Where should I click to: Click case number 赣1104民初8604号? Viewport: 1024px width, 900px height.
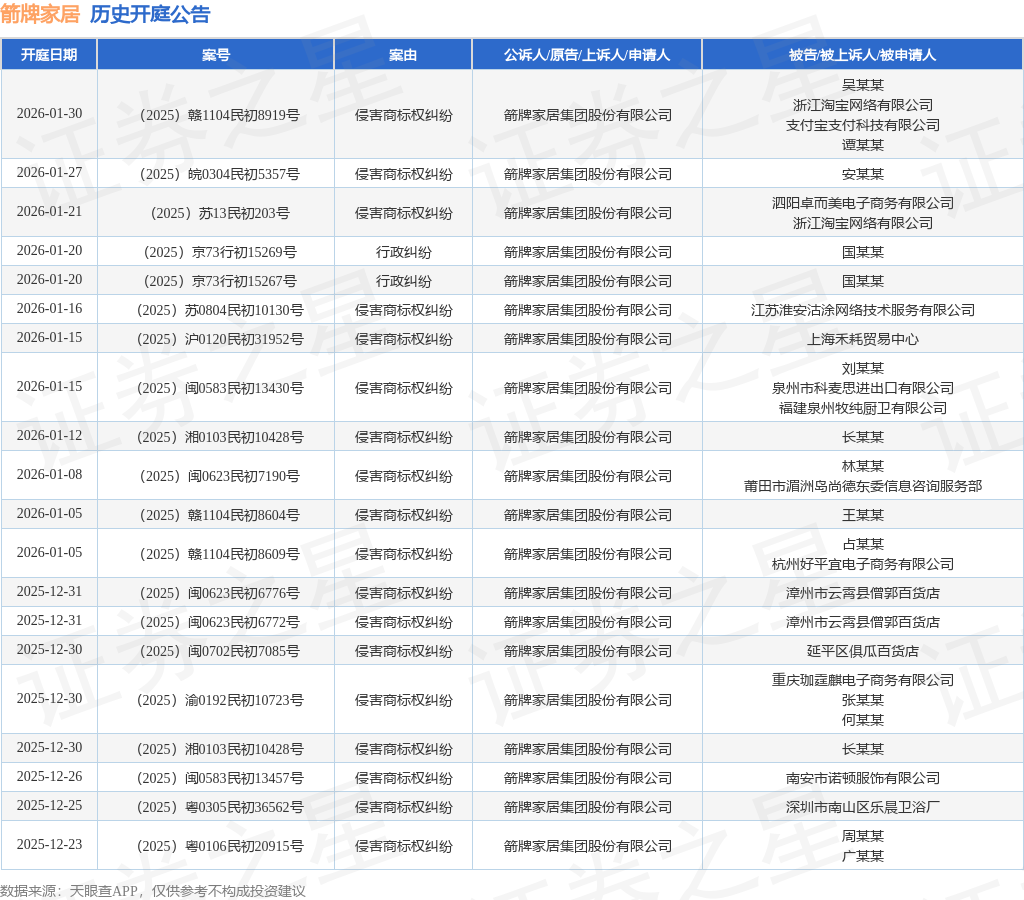(x=219, y=515)
